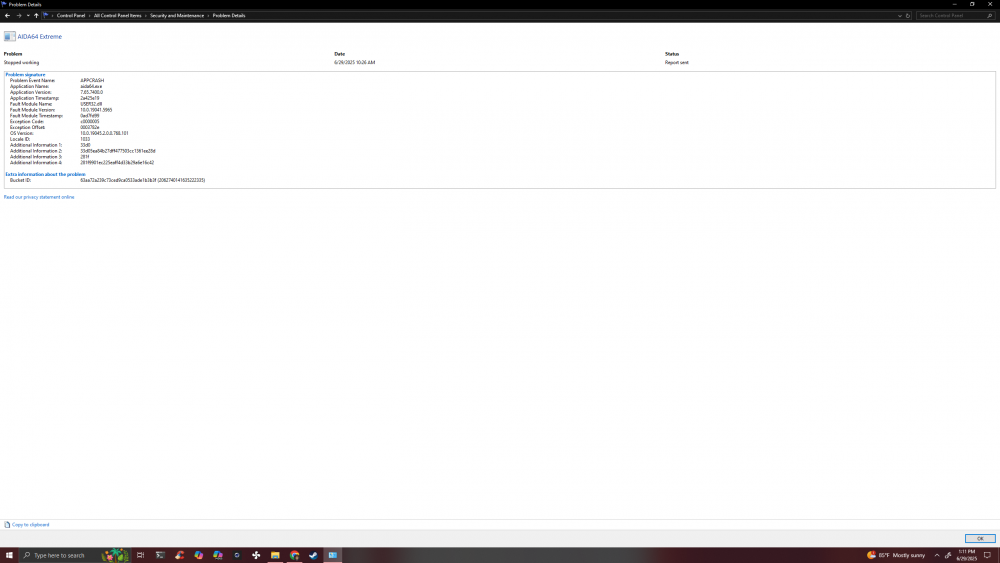Open the Copilot icon in the taskbar
Screen dimensions: 1000x563
click(198, 555)
